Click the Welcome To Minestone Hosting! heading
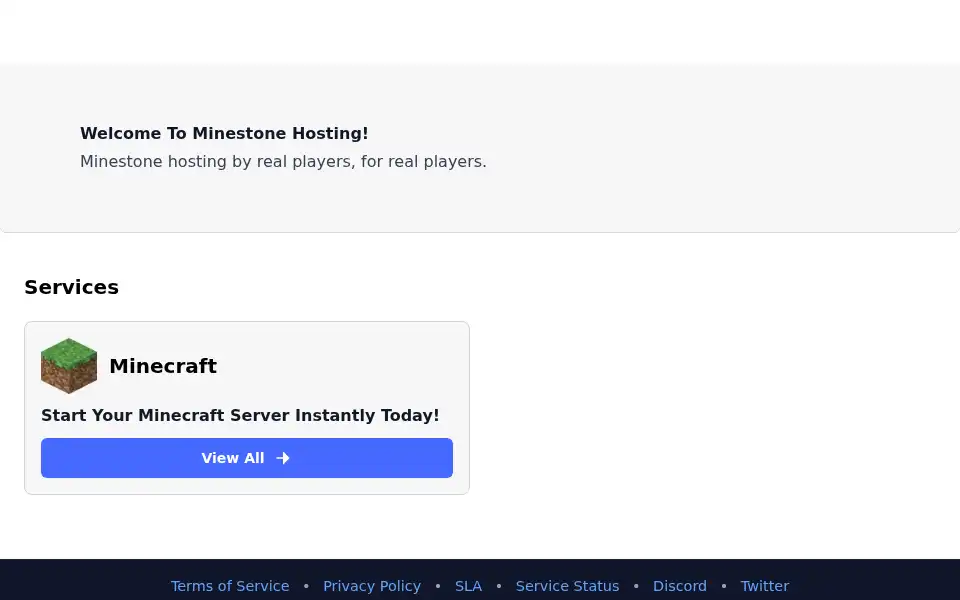 [224, 133]
